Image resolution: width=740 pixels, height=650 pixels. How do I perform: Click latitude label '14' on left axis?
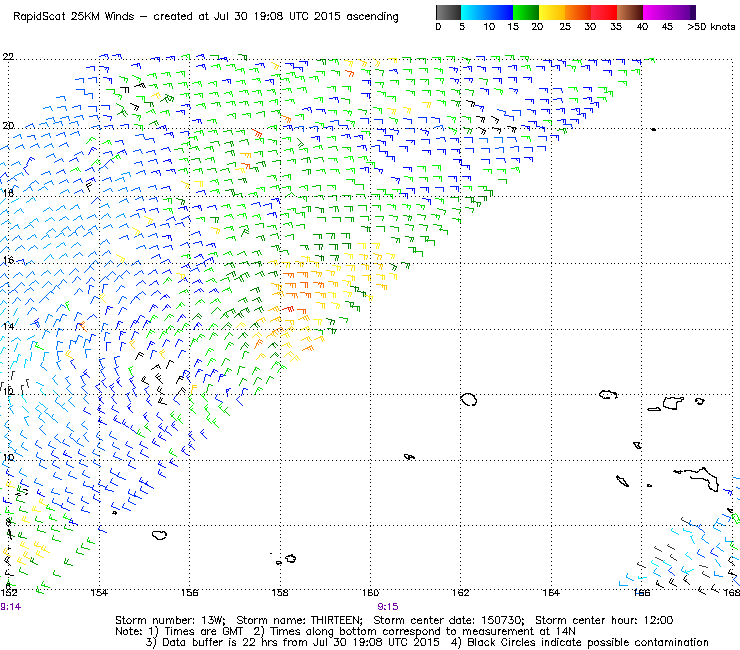(8, 326)
